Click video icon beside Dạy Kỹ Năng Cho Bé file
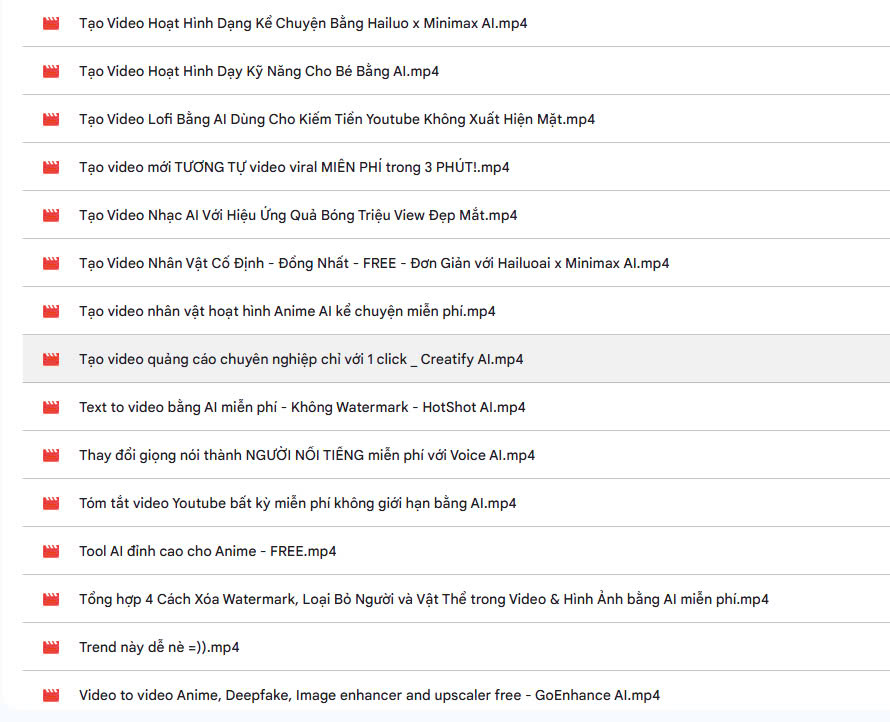 (51, 71)
